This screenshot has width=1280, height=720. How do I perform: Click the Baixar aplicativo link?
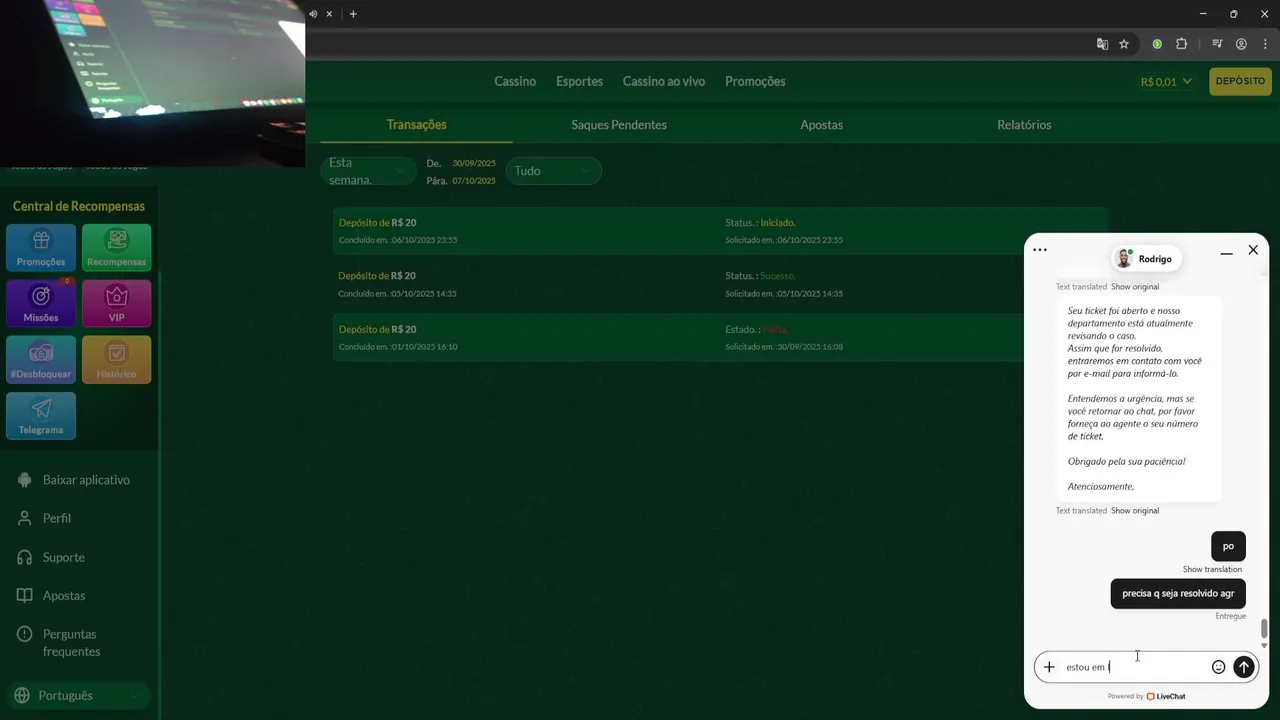pyautogui.click(x=86, y=480)
